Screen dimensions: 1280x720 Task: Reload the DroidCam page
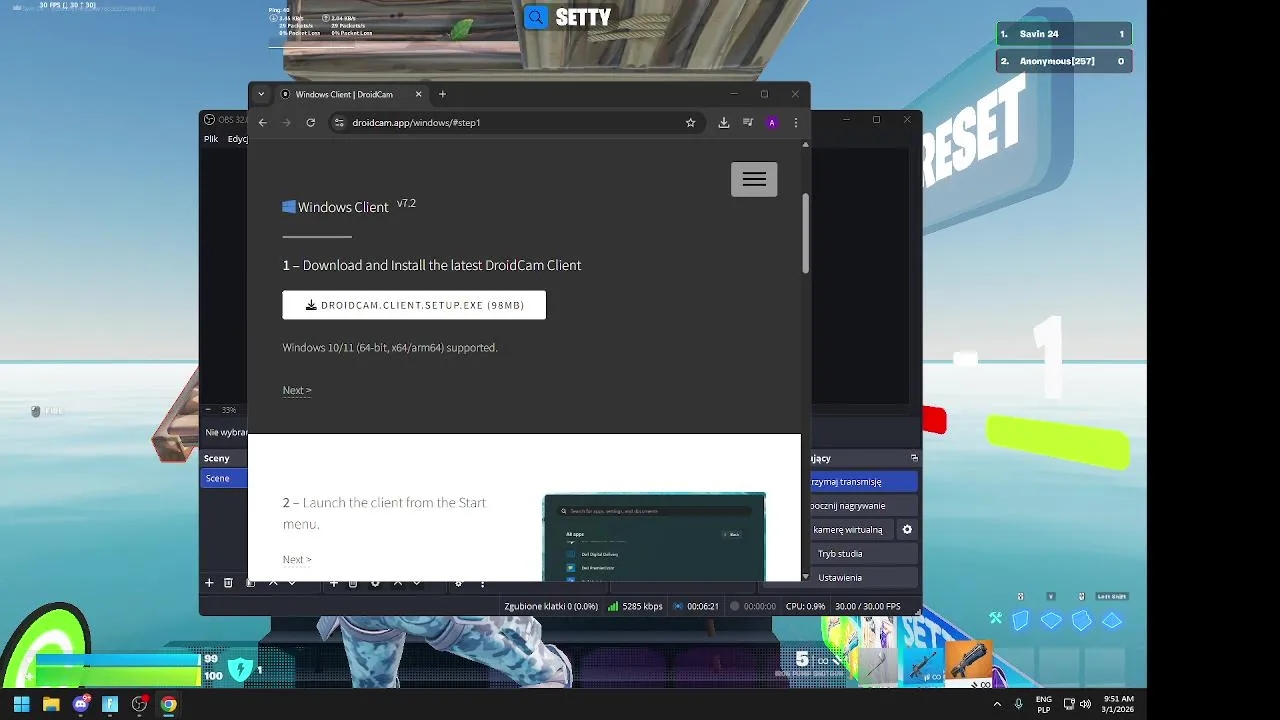[311, 122]
